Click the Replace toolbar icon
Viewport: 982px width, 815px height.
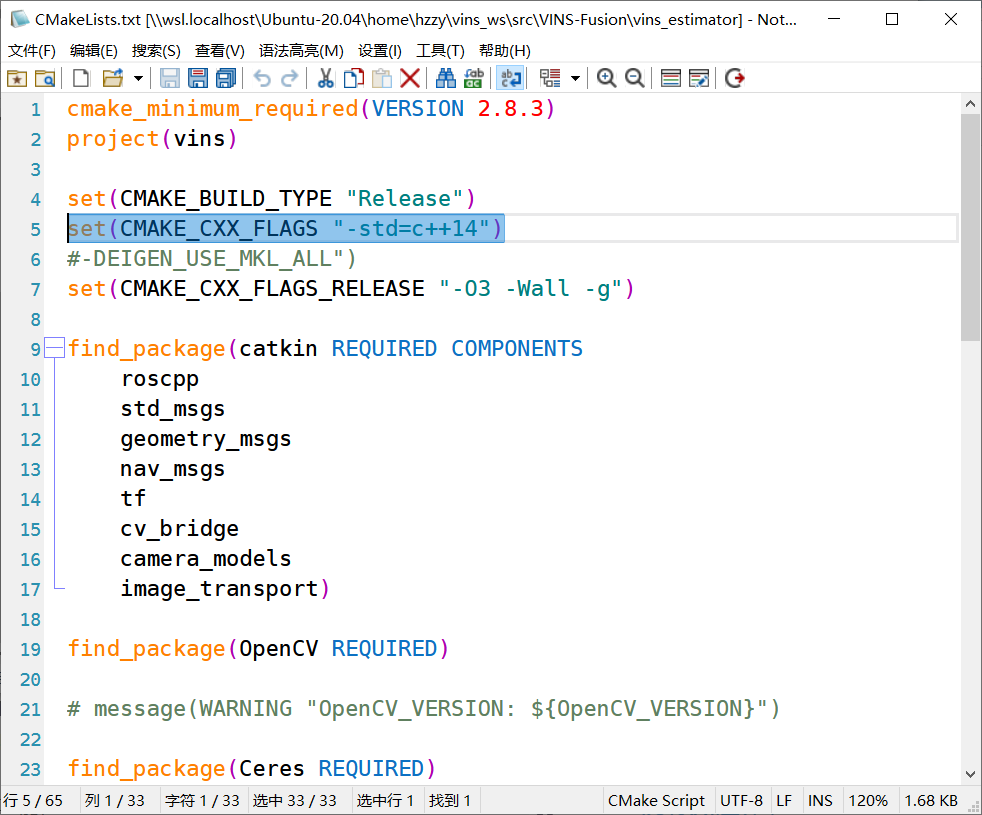pyautogui.click(x=474, y=78)
